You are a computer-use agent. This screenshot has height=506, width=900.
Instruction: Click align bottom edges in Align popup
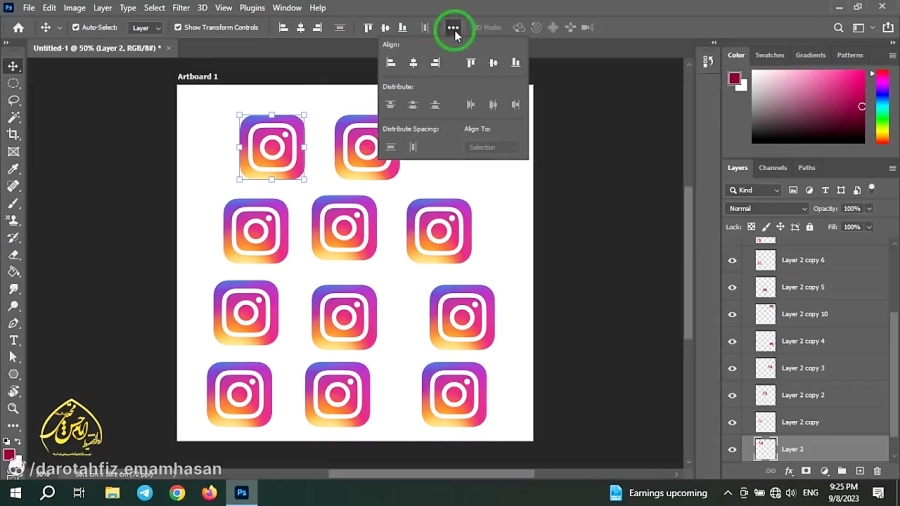tap(515, 63)
